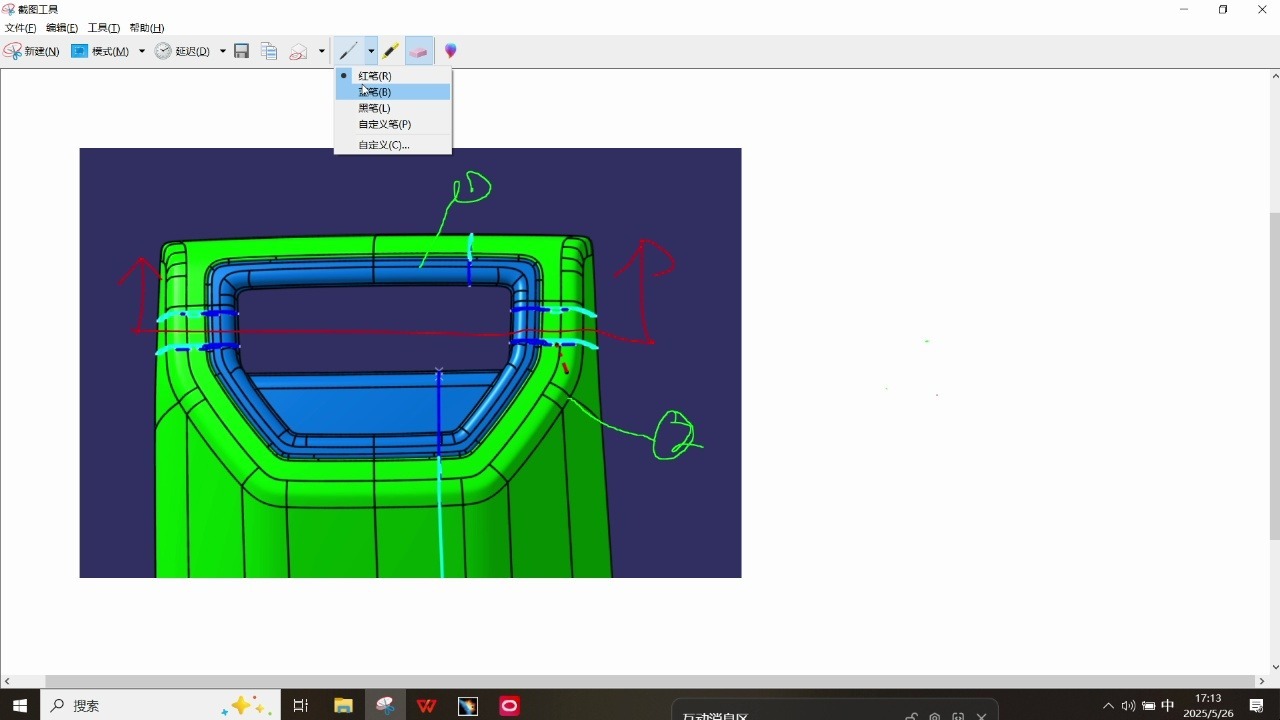Open the red rounded-square taskbar app
Viewport: 1280px width, 720px height.
[510, 705]
